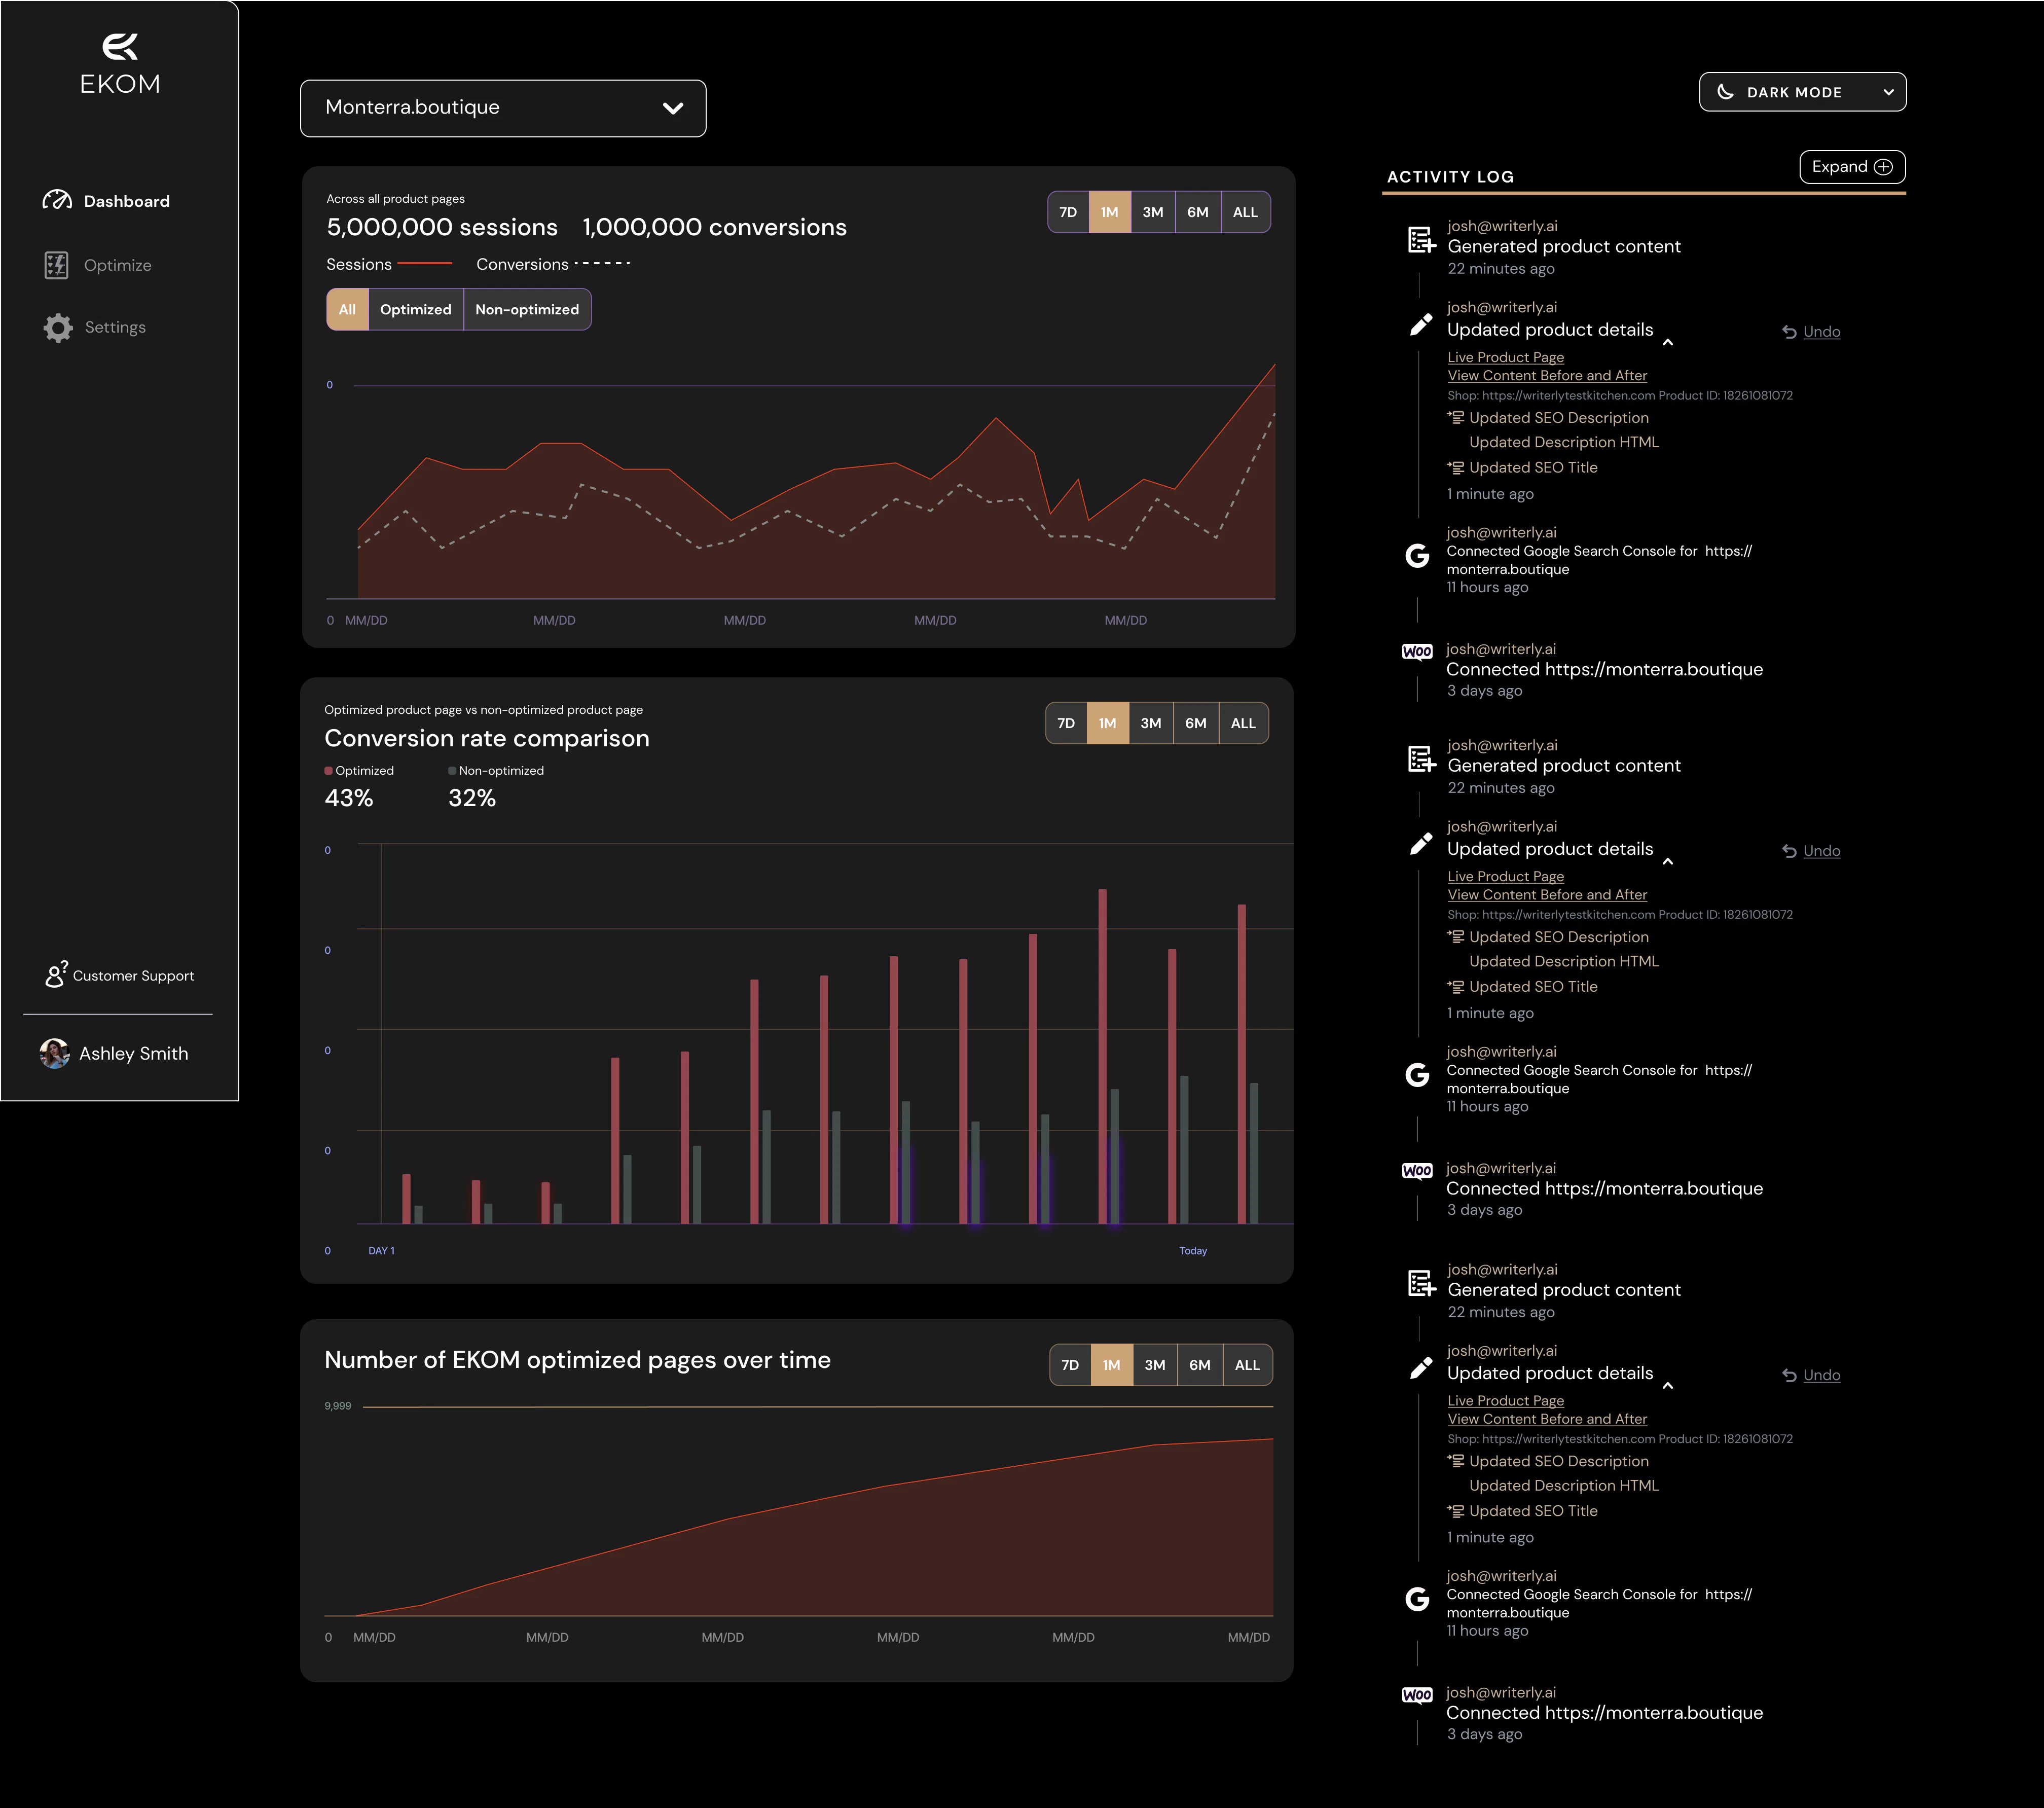Click the moon icon beside DARK MODE
2044x1808 pixels.
coord(1725,92)
